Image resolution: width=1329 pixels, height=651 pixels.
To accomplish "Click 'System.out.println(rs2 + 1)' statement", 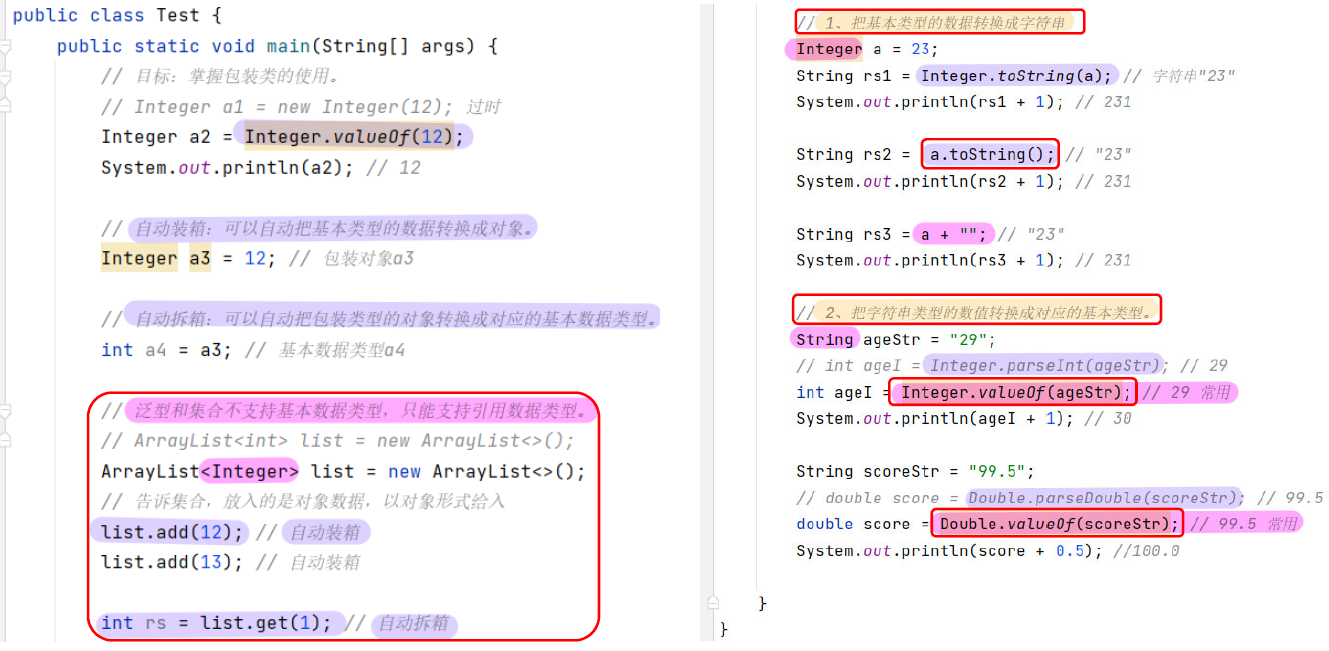I will click(x=931, y=181).
